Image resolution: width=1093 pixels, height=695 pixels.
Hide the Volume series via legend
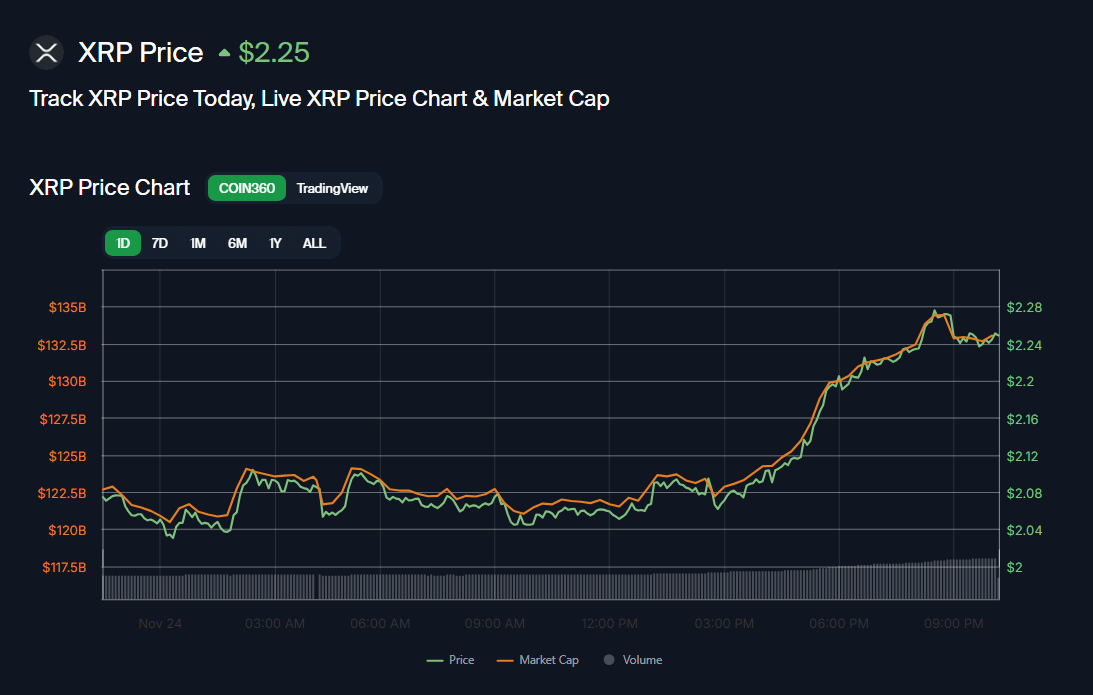click(x=632, y=660)
